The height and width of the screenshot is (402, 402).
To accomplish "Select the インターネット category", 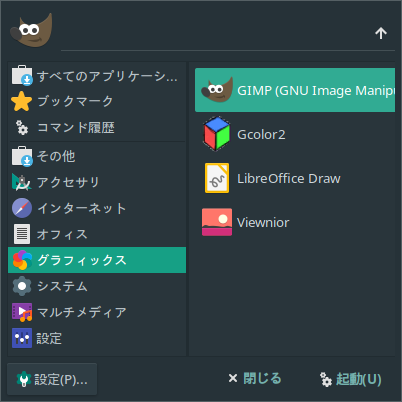I will point(97,208).
